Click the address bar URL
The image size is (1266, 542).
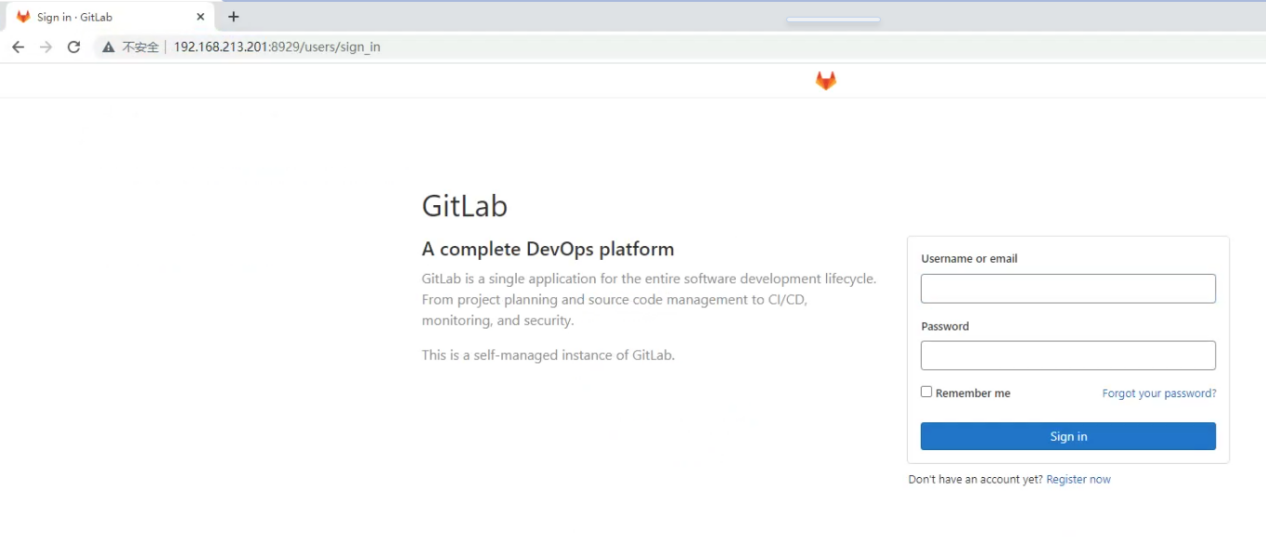277,47
